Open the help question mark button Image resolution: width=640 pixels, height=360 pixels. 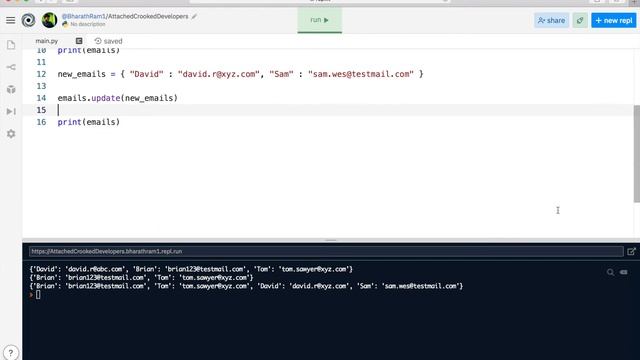pos(11,353)
